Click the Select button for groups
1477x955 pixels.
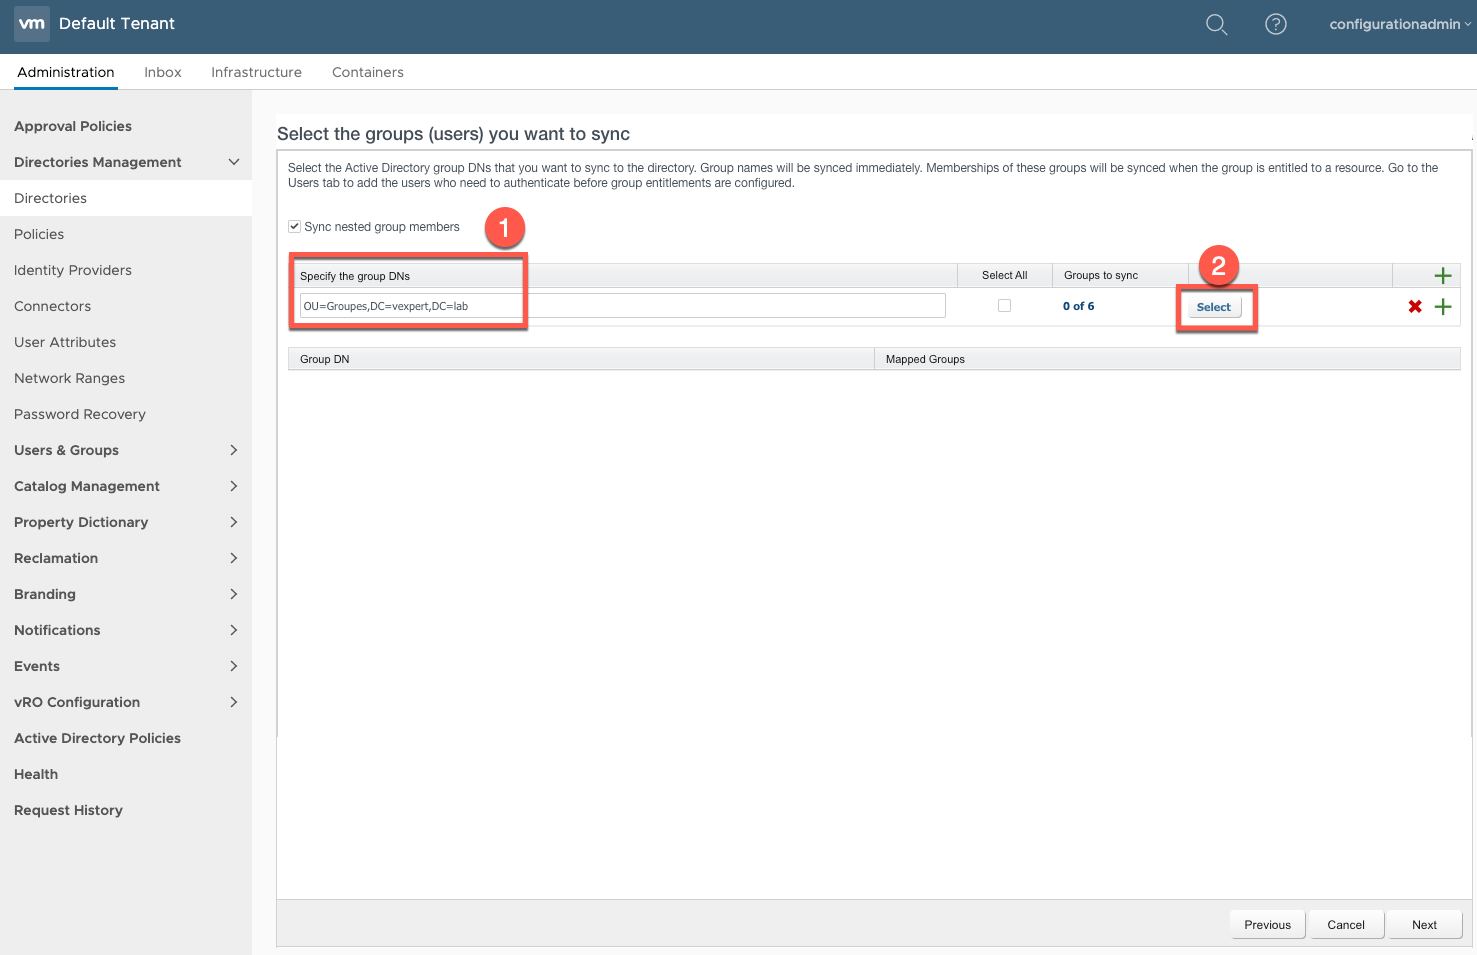(1214, 307)
